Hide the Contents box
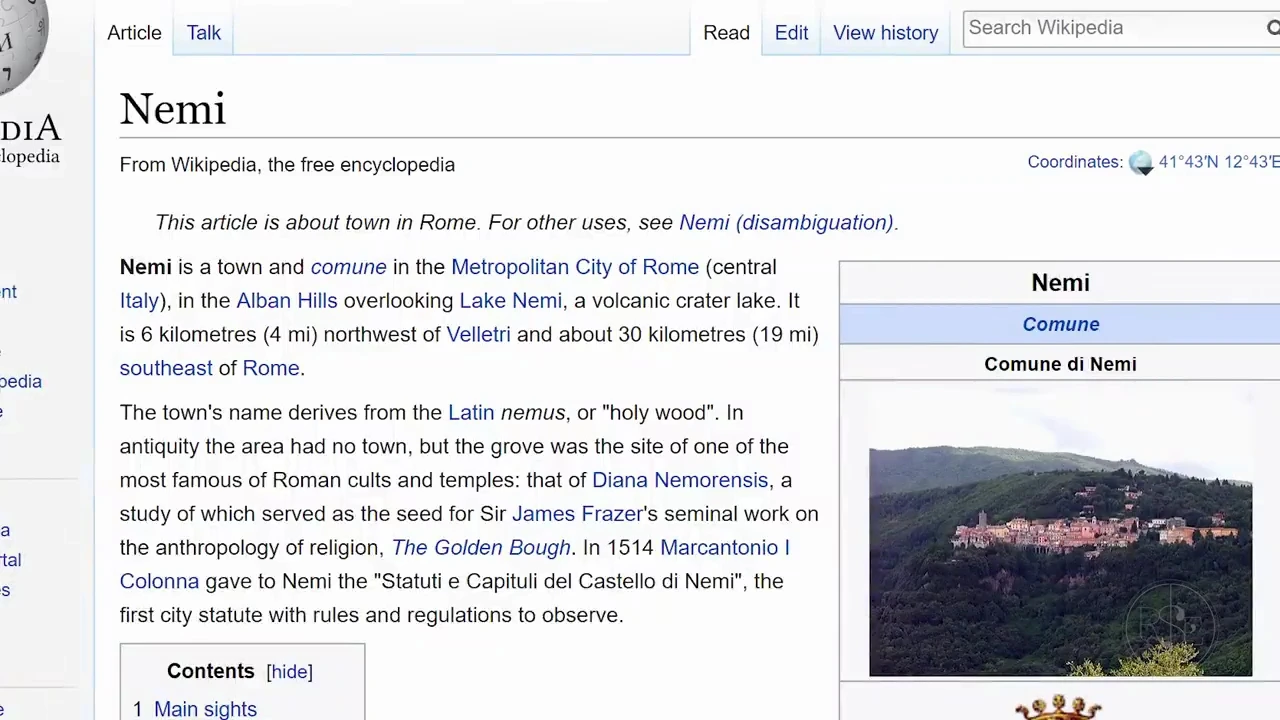This screenshot has height=720, width=1280. pyautogui.click(x=289, y=672)
